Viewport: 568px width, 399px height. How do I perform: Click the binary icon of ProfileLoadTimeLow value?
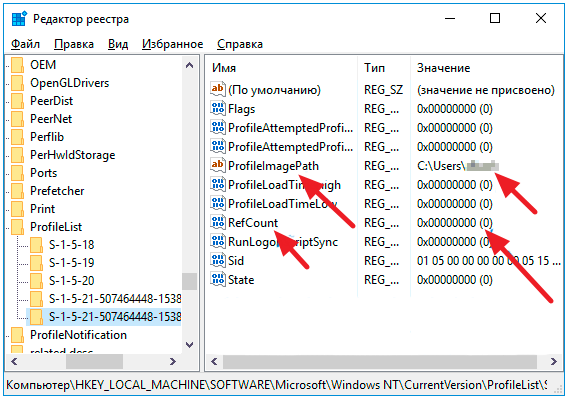click(218, 203)
